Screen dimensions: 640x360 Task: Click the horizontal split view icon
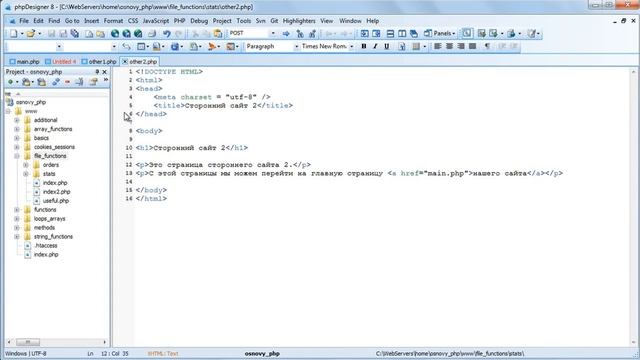[x=390, y=33]
